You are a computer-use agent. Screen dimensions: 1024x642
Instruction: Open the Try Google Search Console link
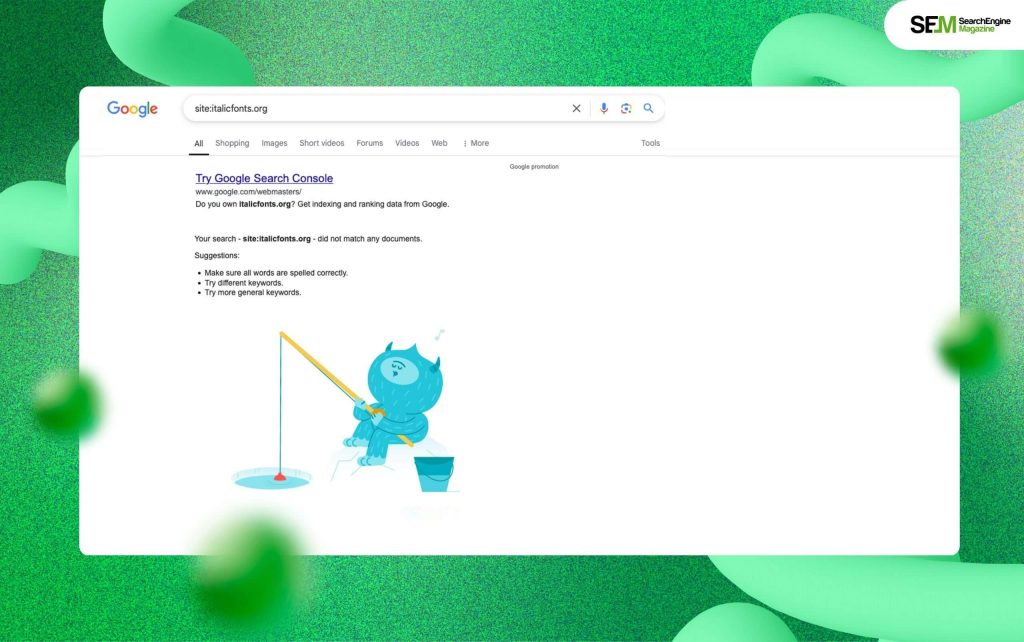[x=264, y=178]
